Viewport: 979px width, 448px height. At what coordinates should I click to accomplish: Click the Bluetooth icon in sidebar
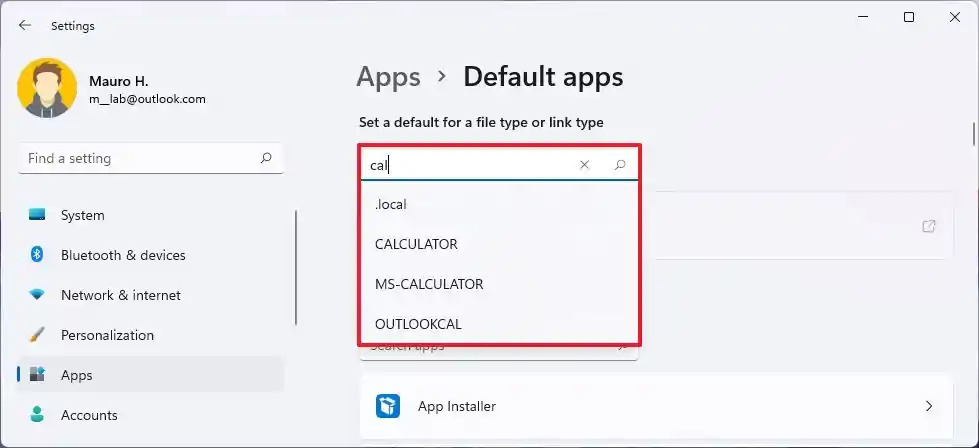pos(37,255)
